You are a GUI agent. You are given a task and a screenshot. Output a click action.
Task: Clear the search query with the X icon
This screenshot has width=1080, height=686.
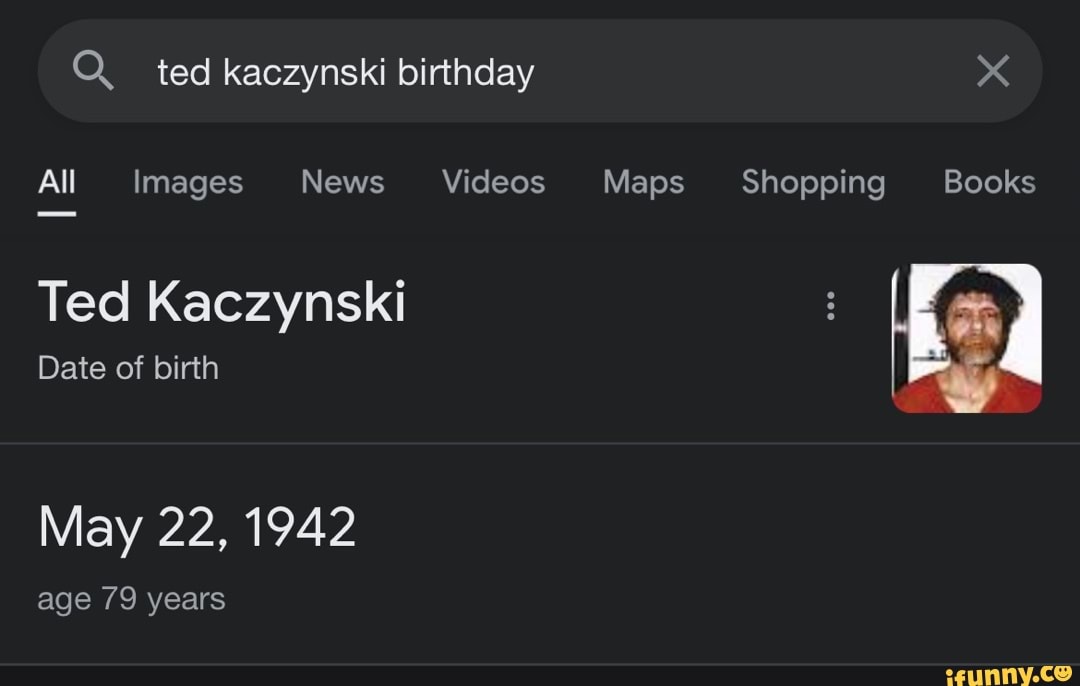(992, 70)
